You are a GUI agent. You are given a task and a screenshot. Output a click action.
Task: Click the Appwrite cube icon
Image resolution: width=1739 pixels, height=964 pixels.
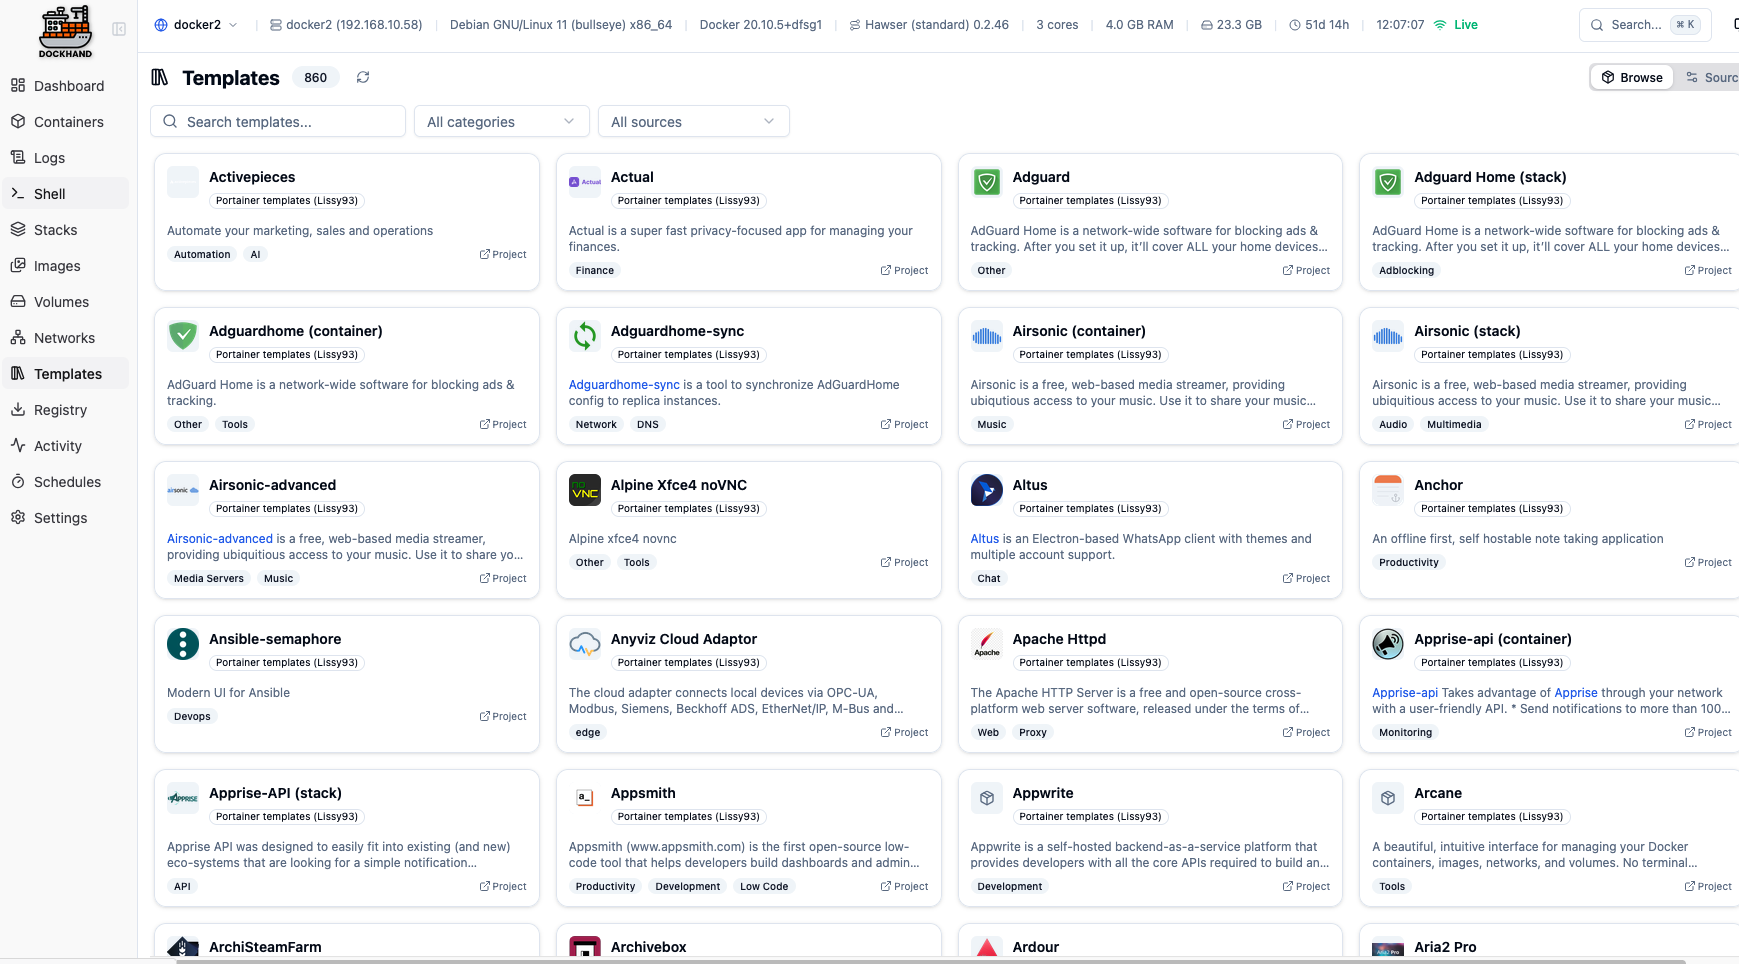[987, 798]
